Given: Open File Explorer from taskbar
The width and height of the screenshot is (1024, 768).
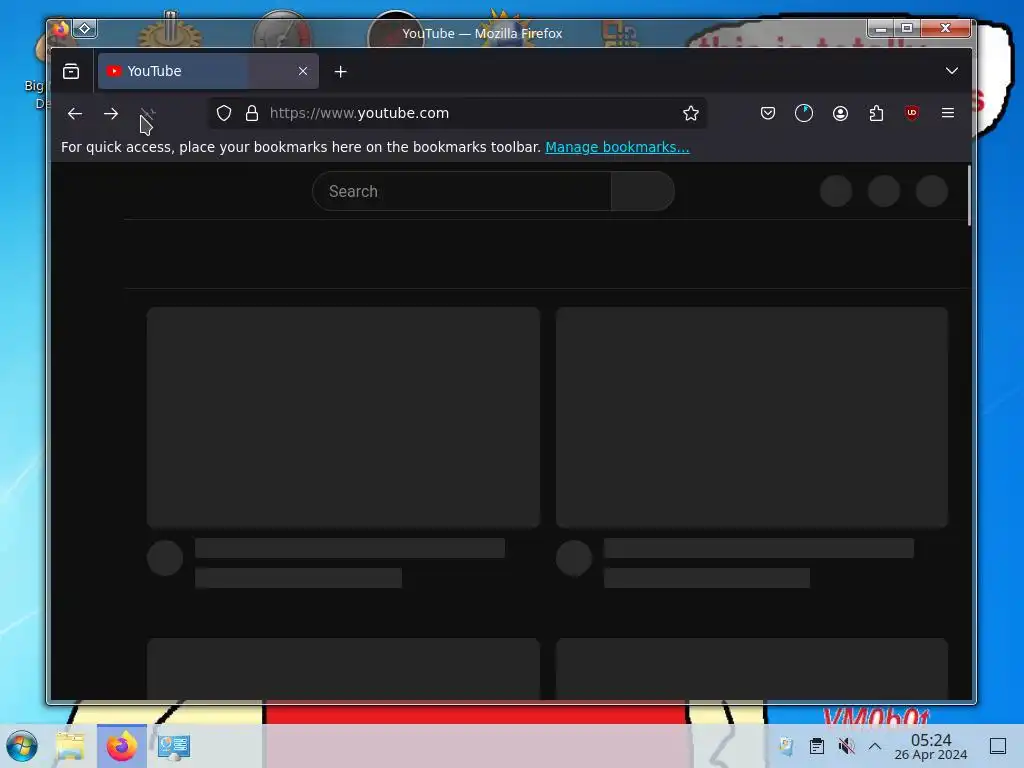Looking at the screenshot, I should point(71,746).
